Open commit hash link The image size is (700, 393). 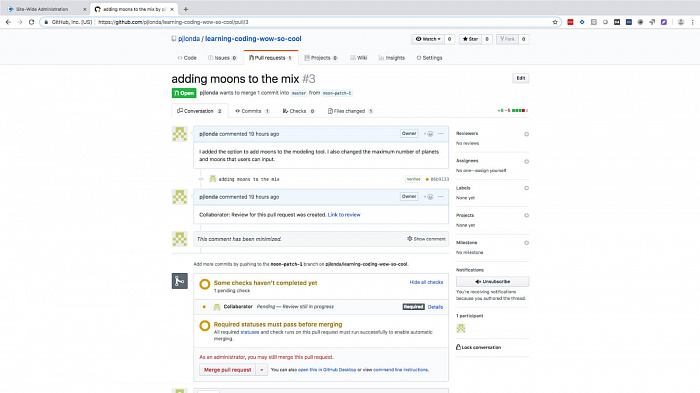[x=440, y=179]
